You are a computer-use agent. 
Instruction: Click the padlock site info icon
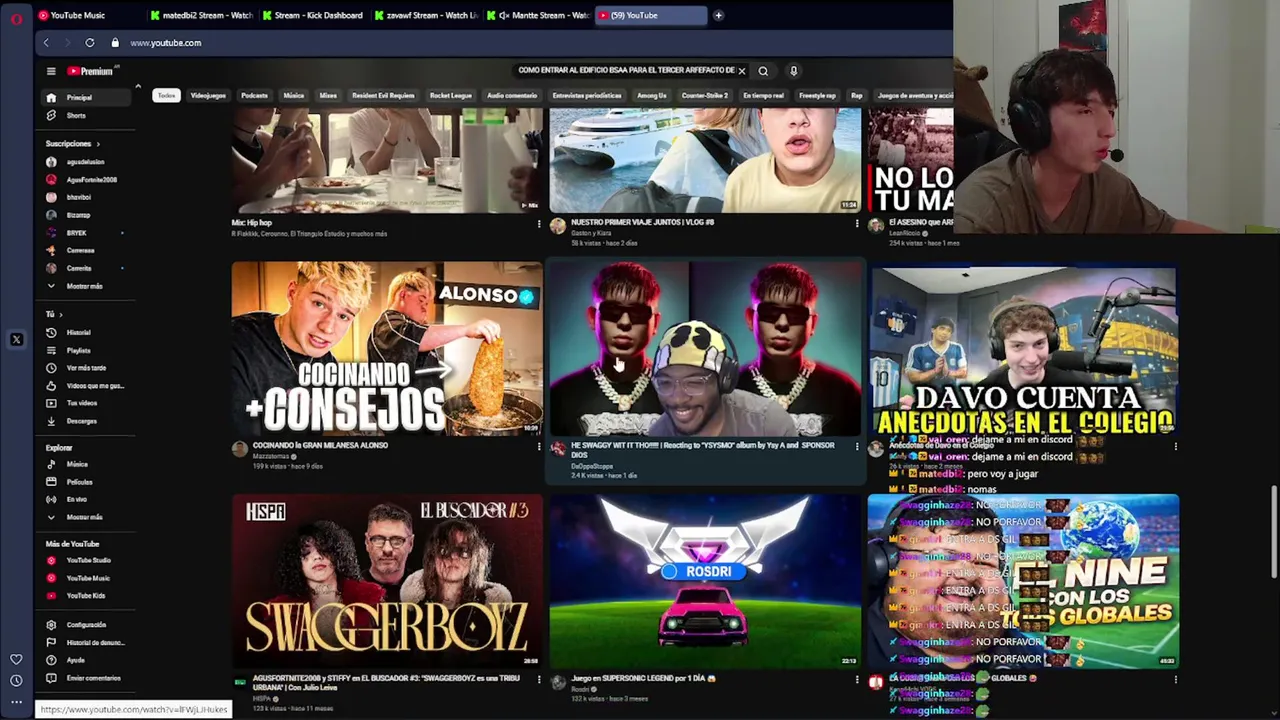(115, 43)
